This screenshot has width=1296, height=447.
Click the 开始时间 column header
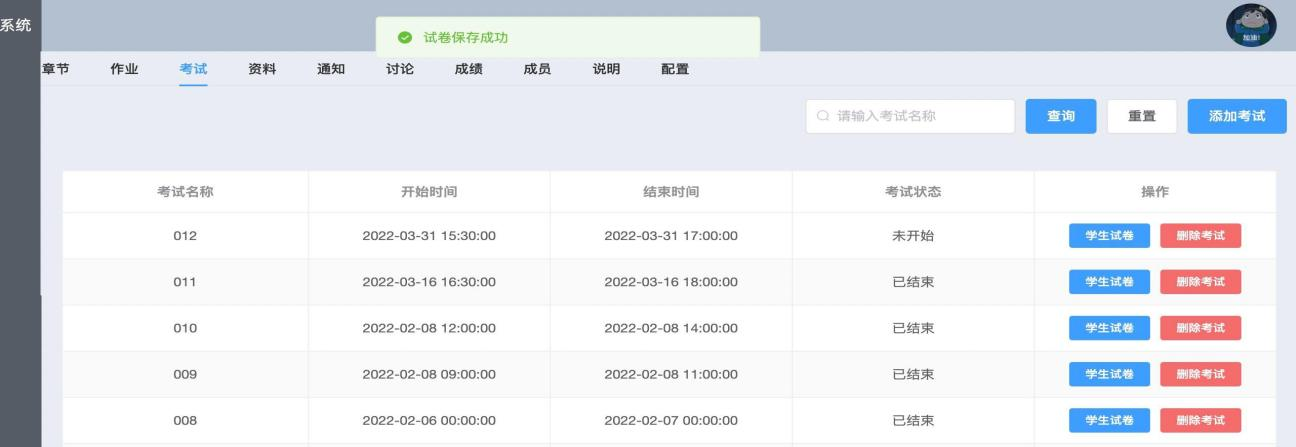(429, 191)
